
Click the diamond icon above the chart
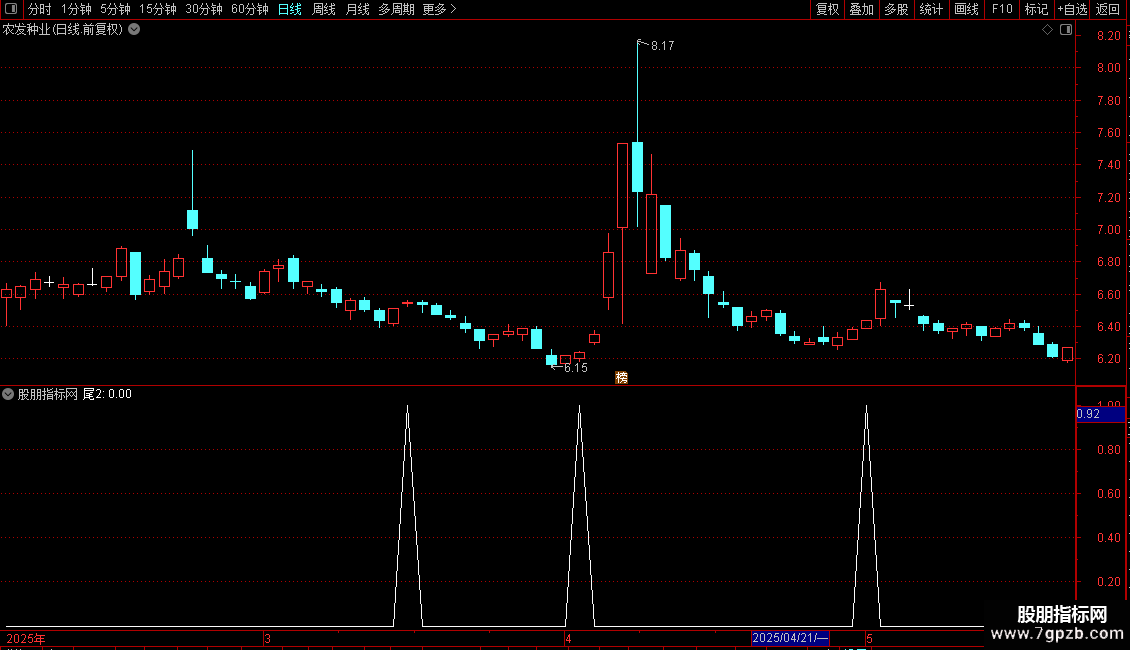tap(1048, 30)
